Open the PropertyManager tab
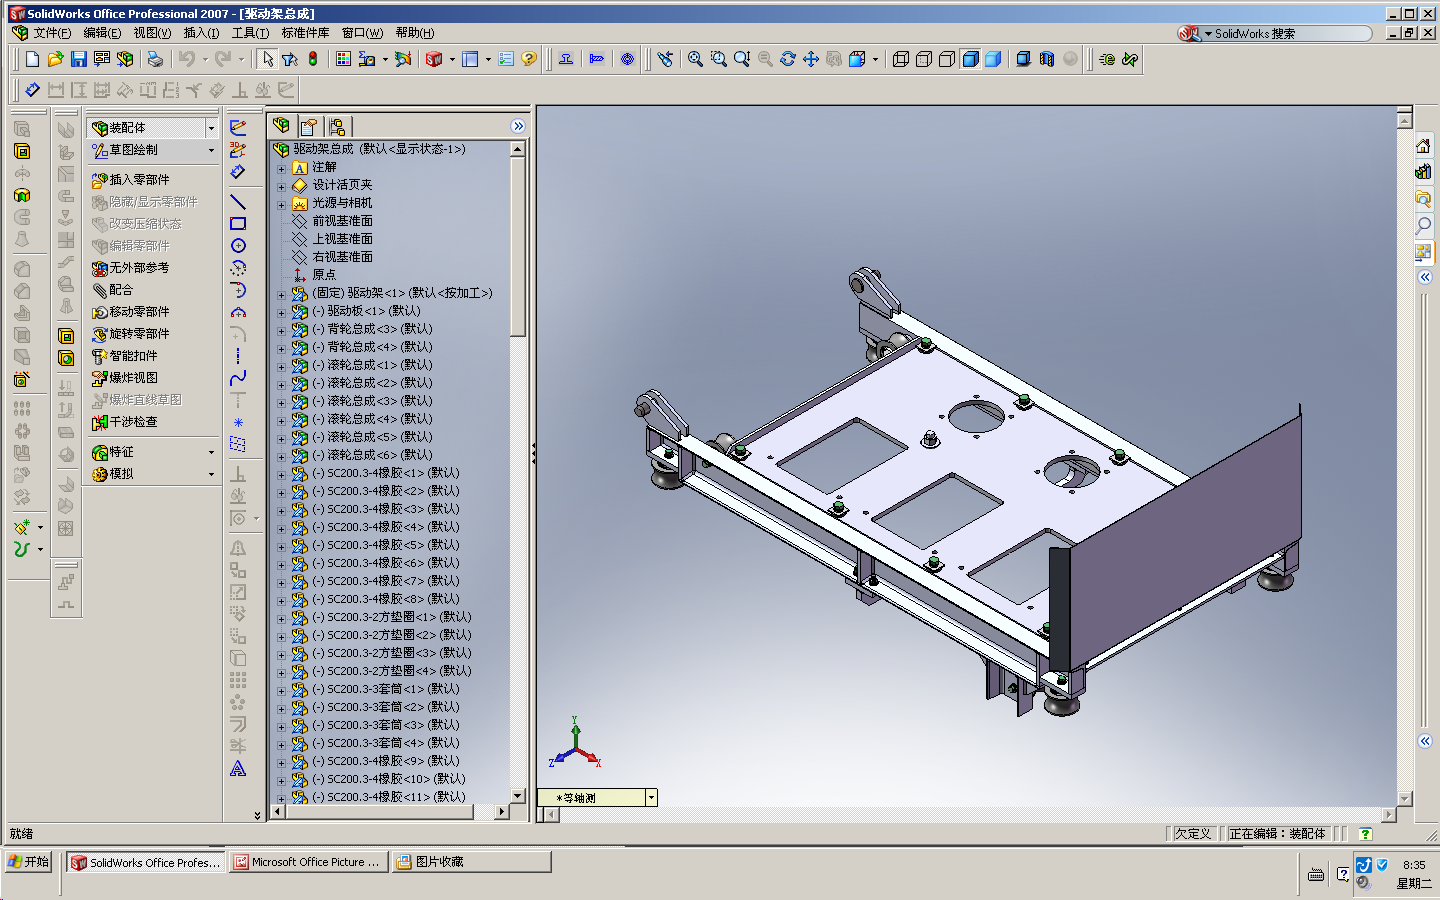This screenshot has height=900, width=1440. [309, 126]
